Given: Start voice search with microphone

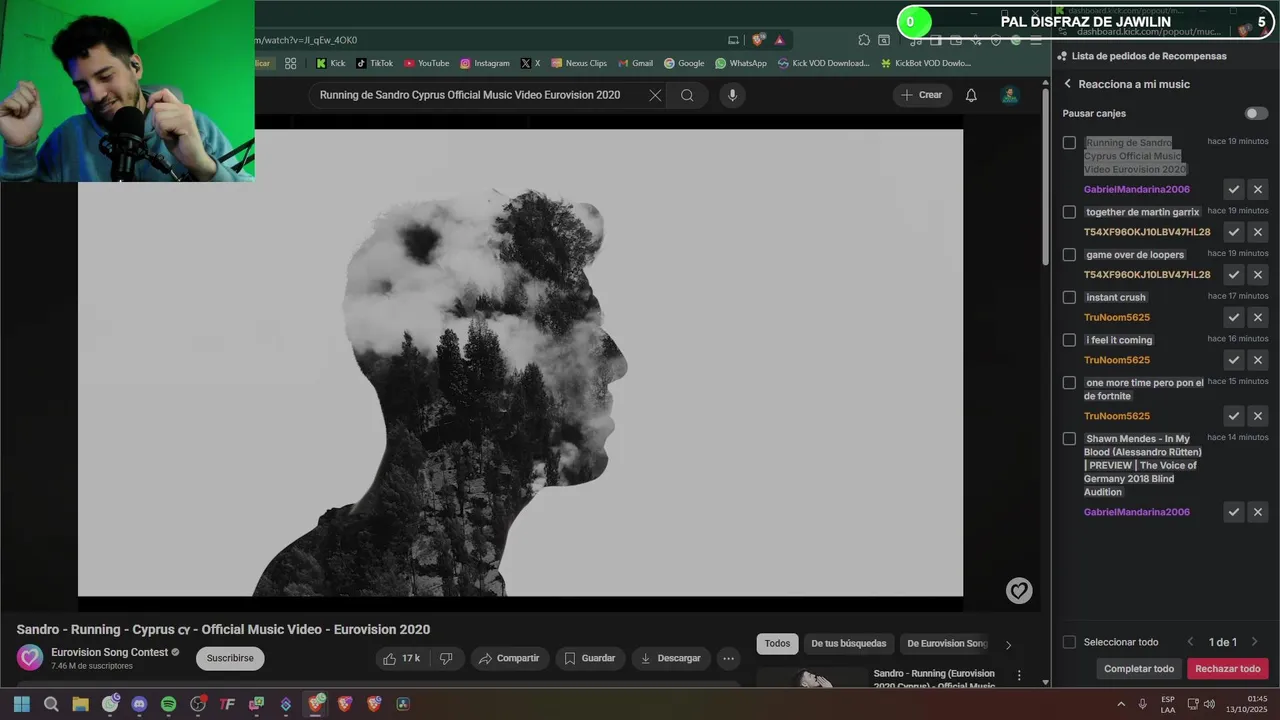Looking at the screenshot, I should coord(732,95).
